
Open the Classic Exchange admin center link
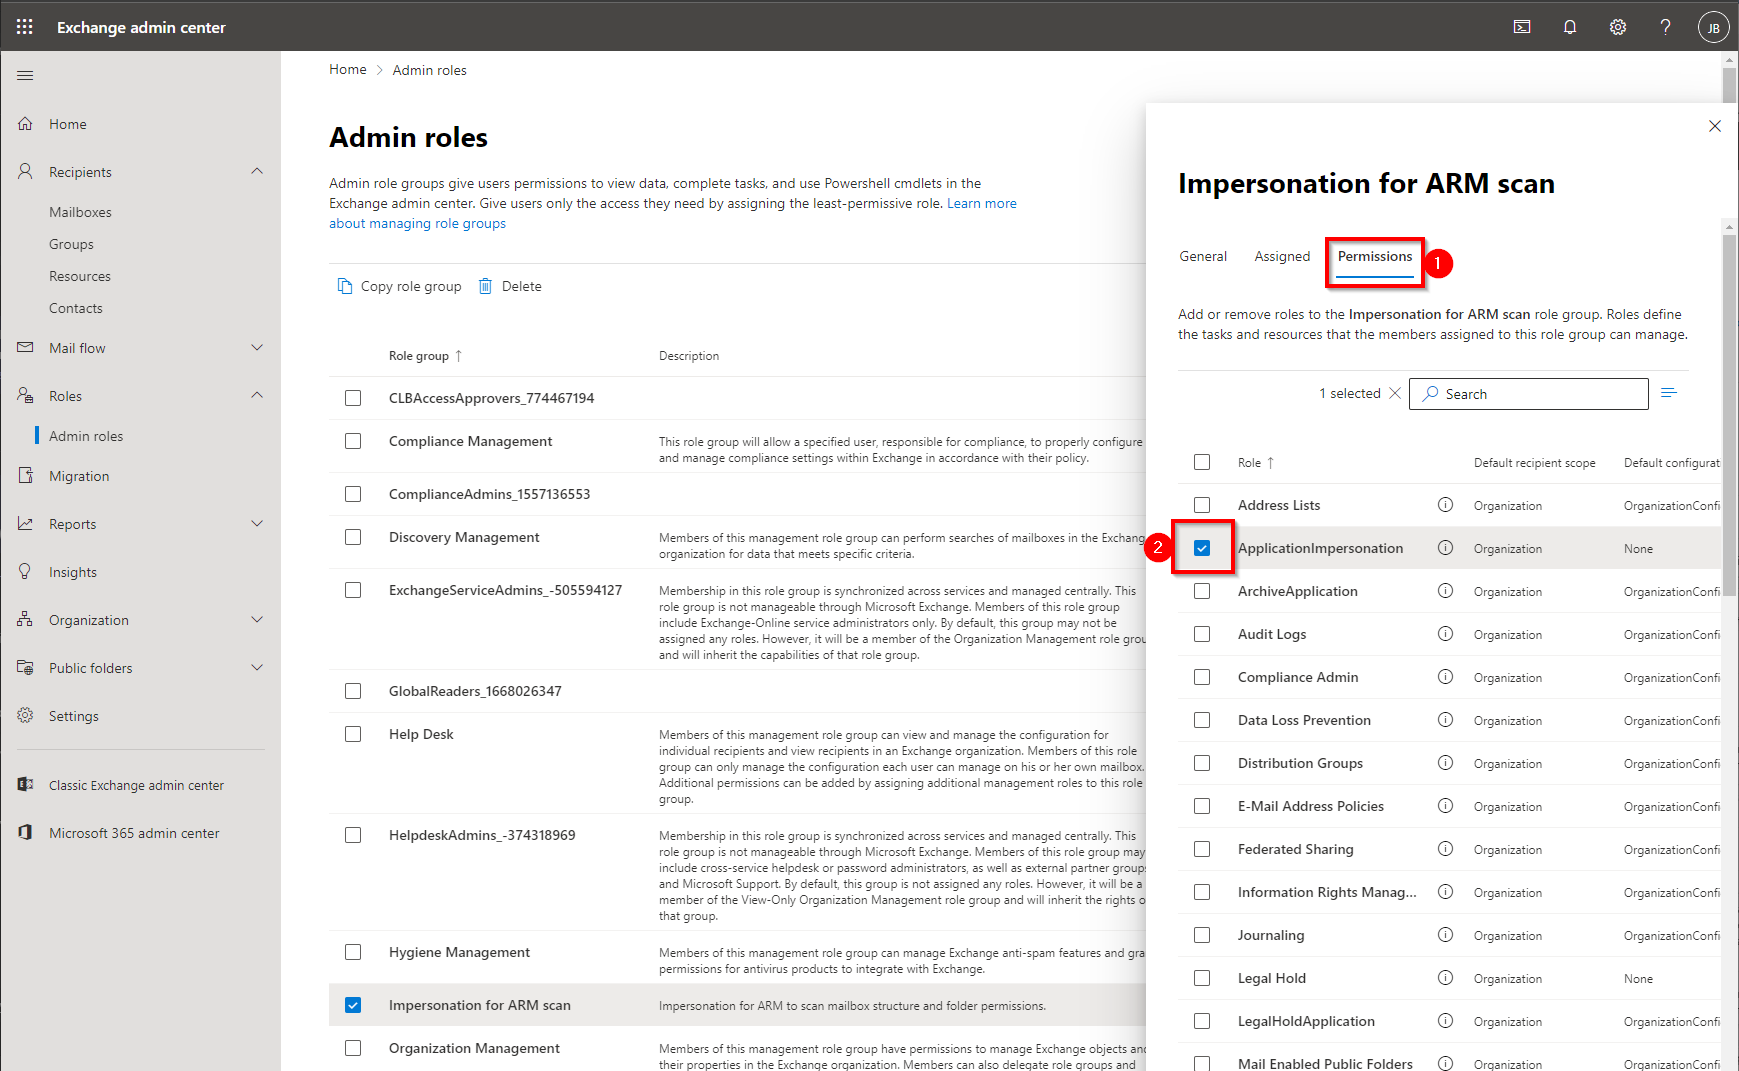click(x=136, y=785)
